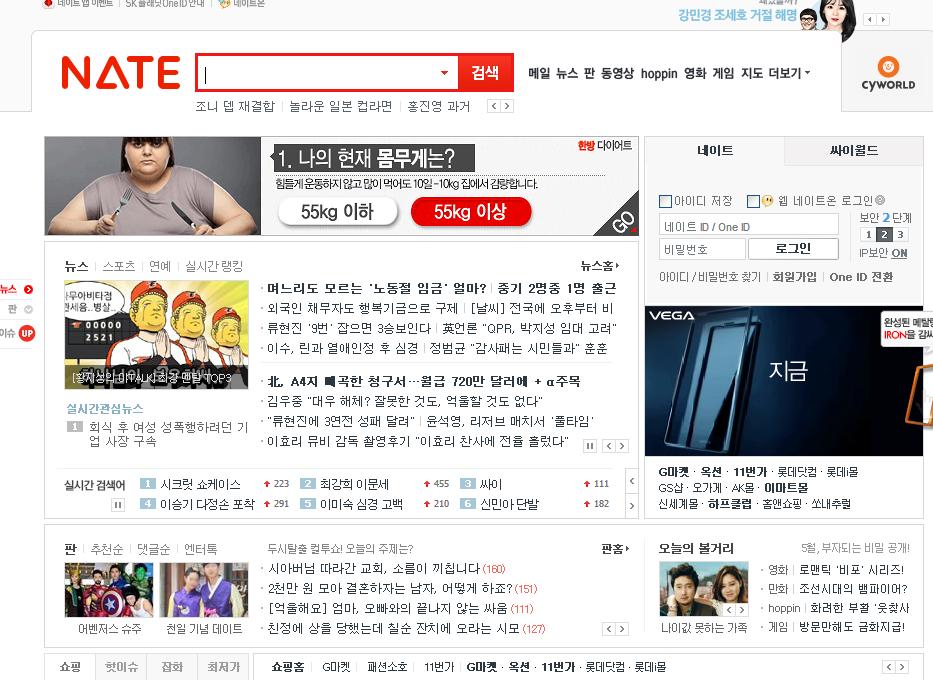The image size is (933, 699).
Task: Click the NATE logo
Action: point(121,73)
